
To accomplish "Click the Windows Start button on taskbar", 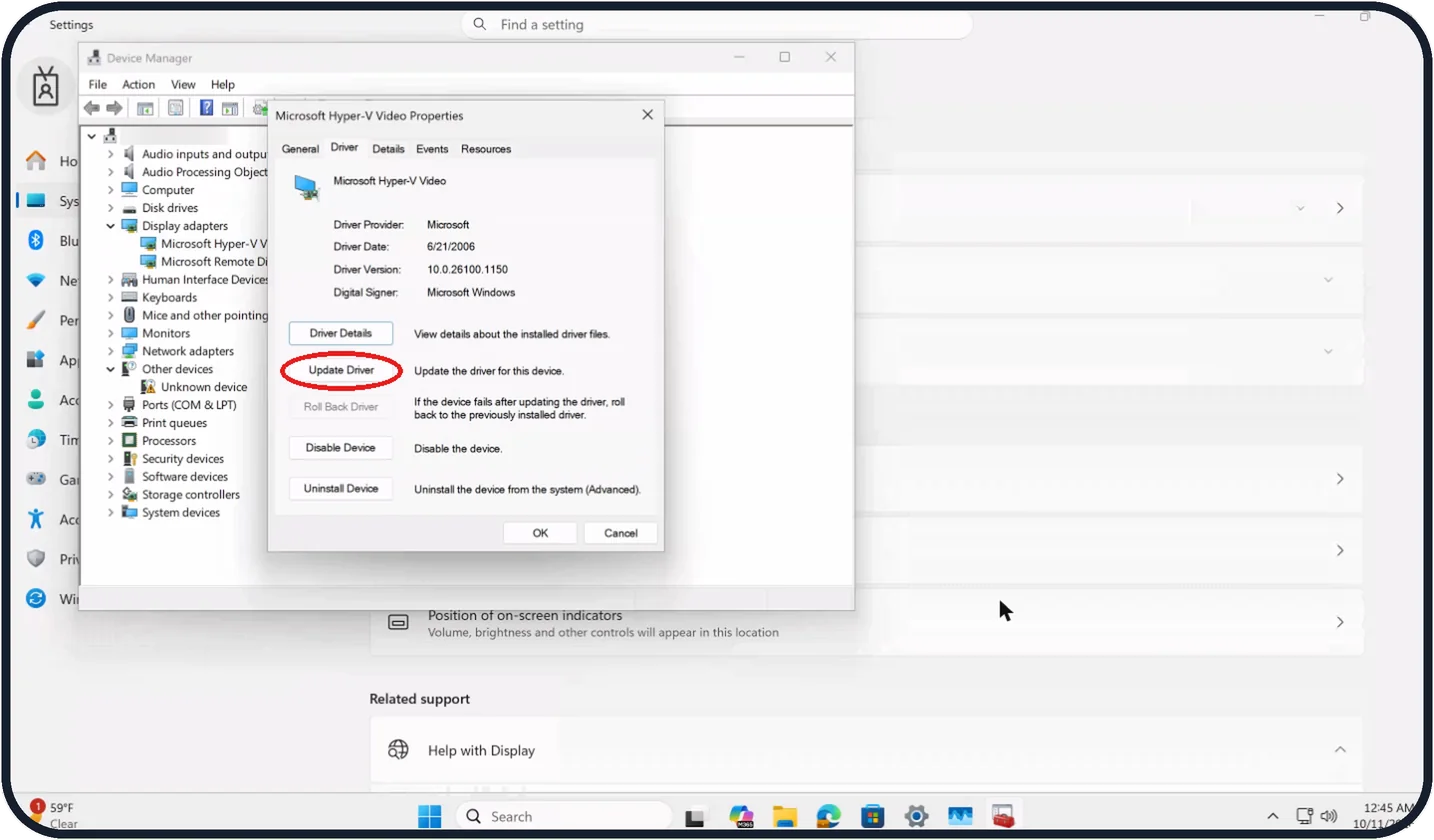I will pos(430,817).
